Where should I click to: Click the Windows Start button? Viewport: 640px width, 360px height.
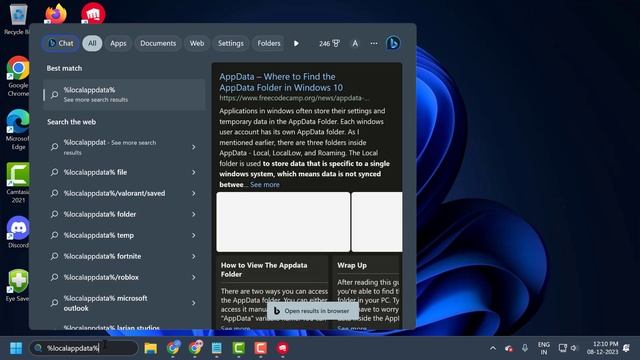coord(16,348)
